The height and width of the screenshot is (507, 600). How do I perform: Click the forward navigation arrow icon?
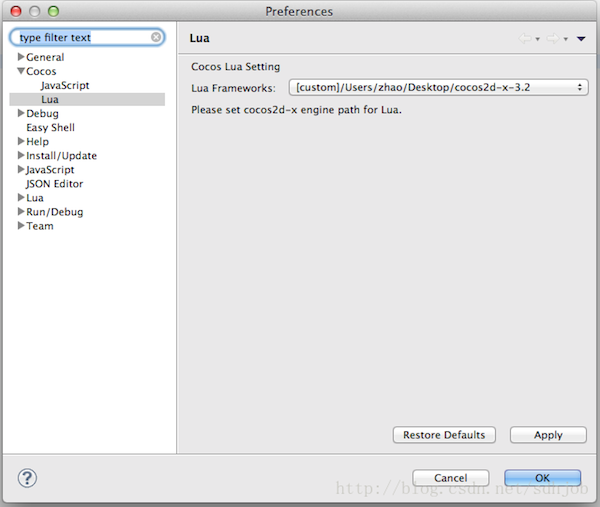point(553,38)
